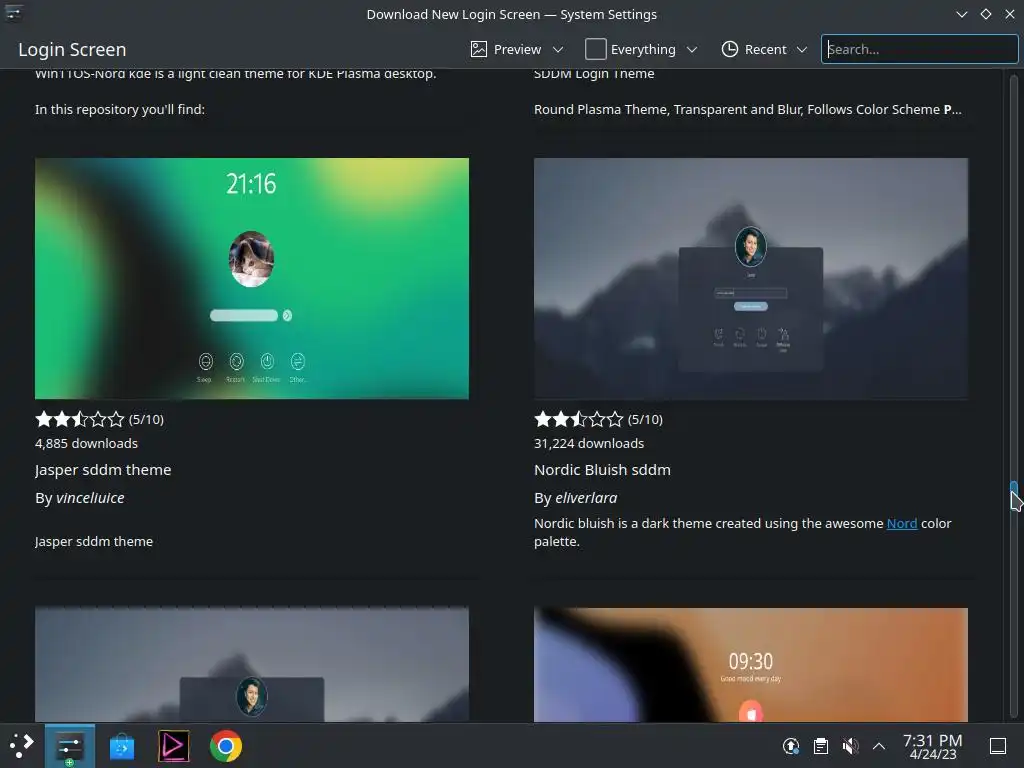Click the 31,224 downloads text
Screen dimensions: 1024x768
589,443
